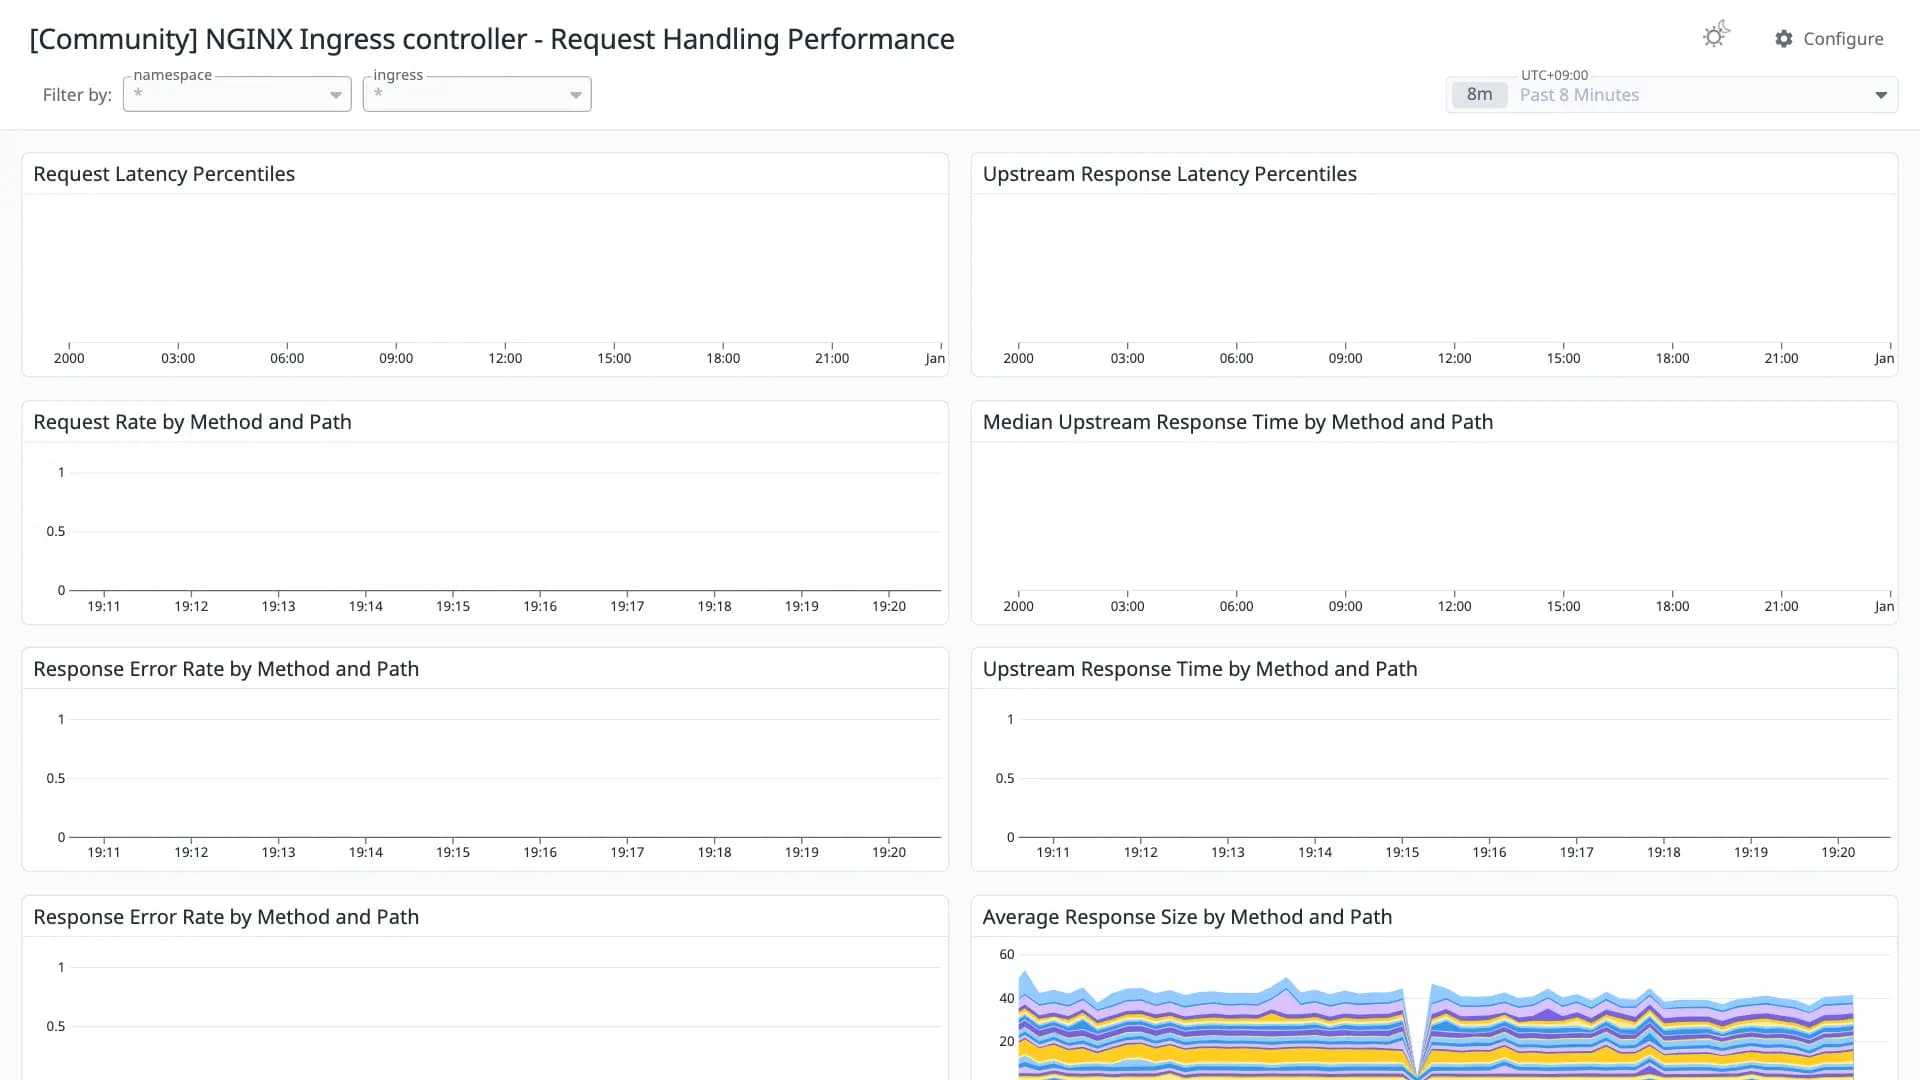Click Request Rate by Method and Path title
The image size is (1920, 1080).
coord(192,422)
